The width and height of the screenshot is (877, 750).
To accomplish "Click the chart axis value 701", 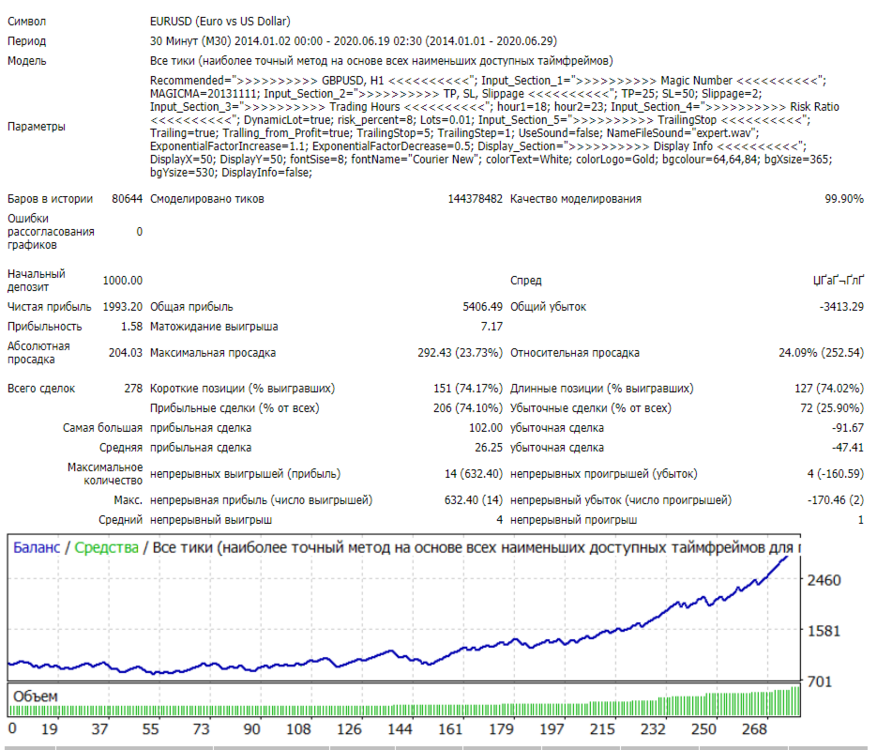I will (819, 681).
